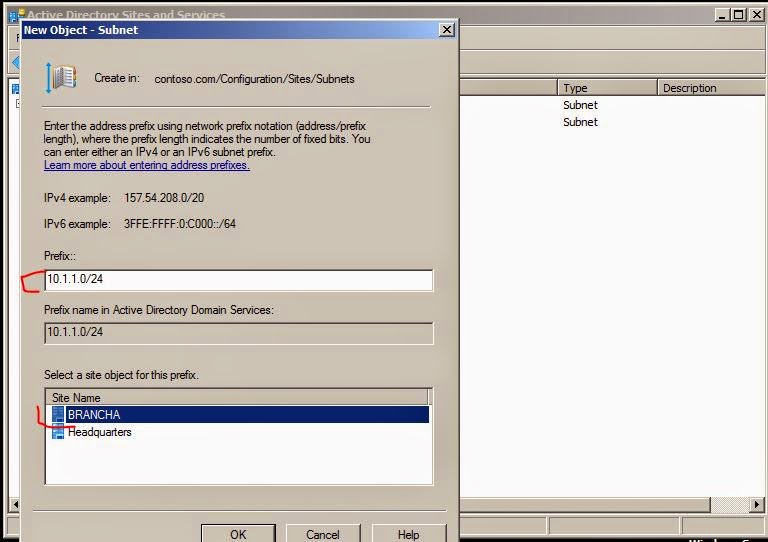Click the left arrow of the horizontal scrollbar
This screenshot has width=768, height=542.
(x=15, y=504)
